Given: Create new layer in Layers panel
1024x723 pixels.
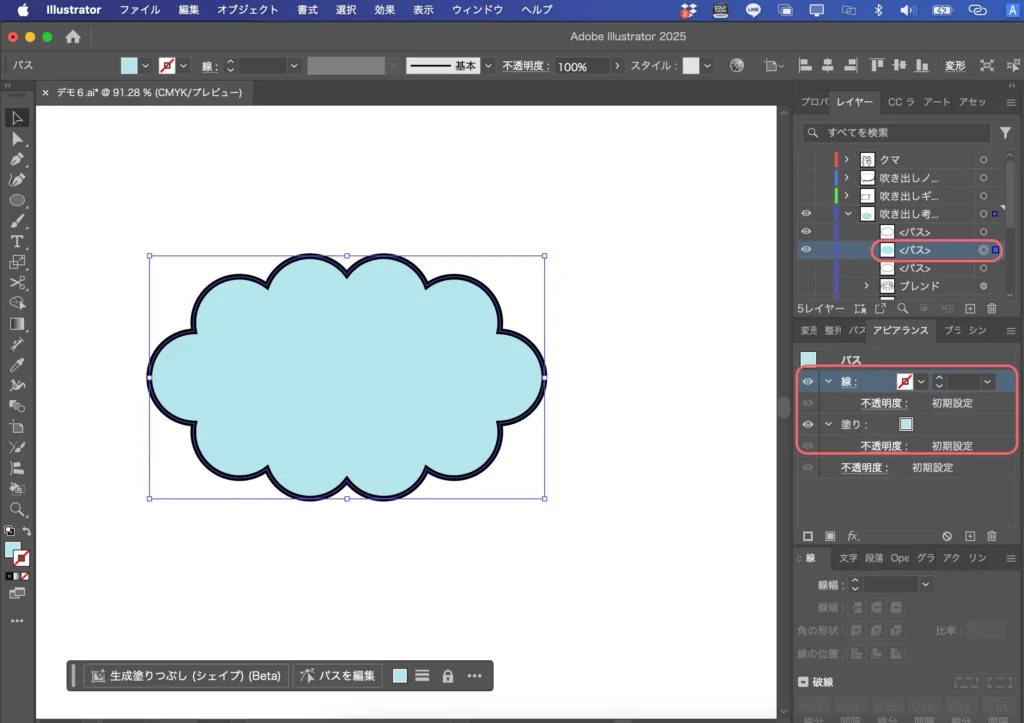Looking at the screenshot, I should 969,309.
